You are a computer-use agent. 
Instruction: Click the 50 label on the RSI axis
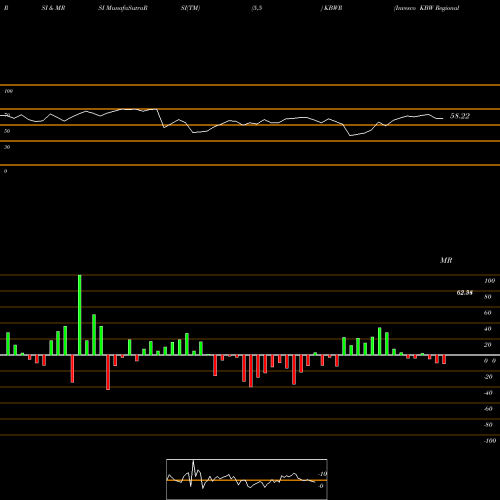coord(7,131)
